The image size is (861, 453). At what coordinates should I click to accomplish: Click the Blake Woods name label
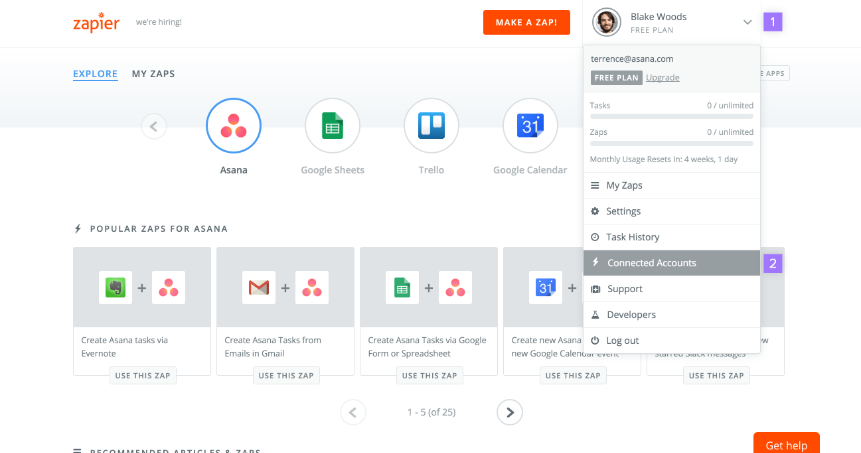658,16
